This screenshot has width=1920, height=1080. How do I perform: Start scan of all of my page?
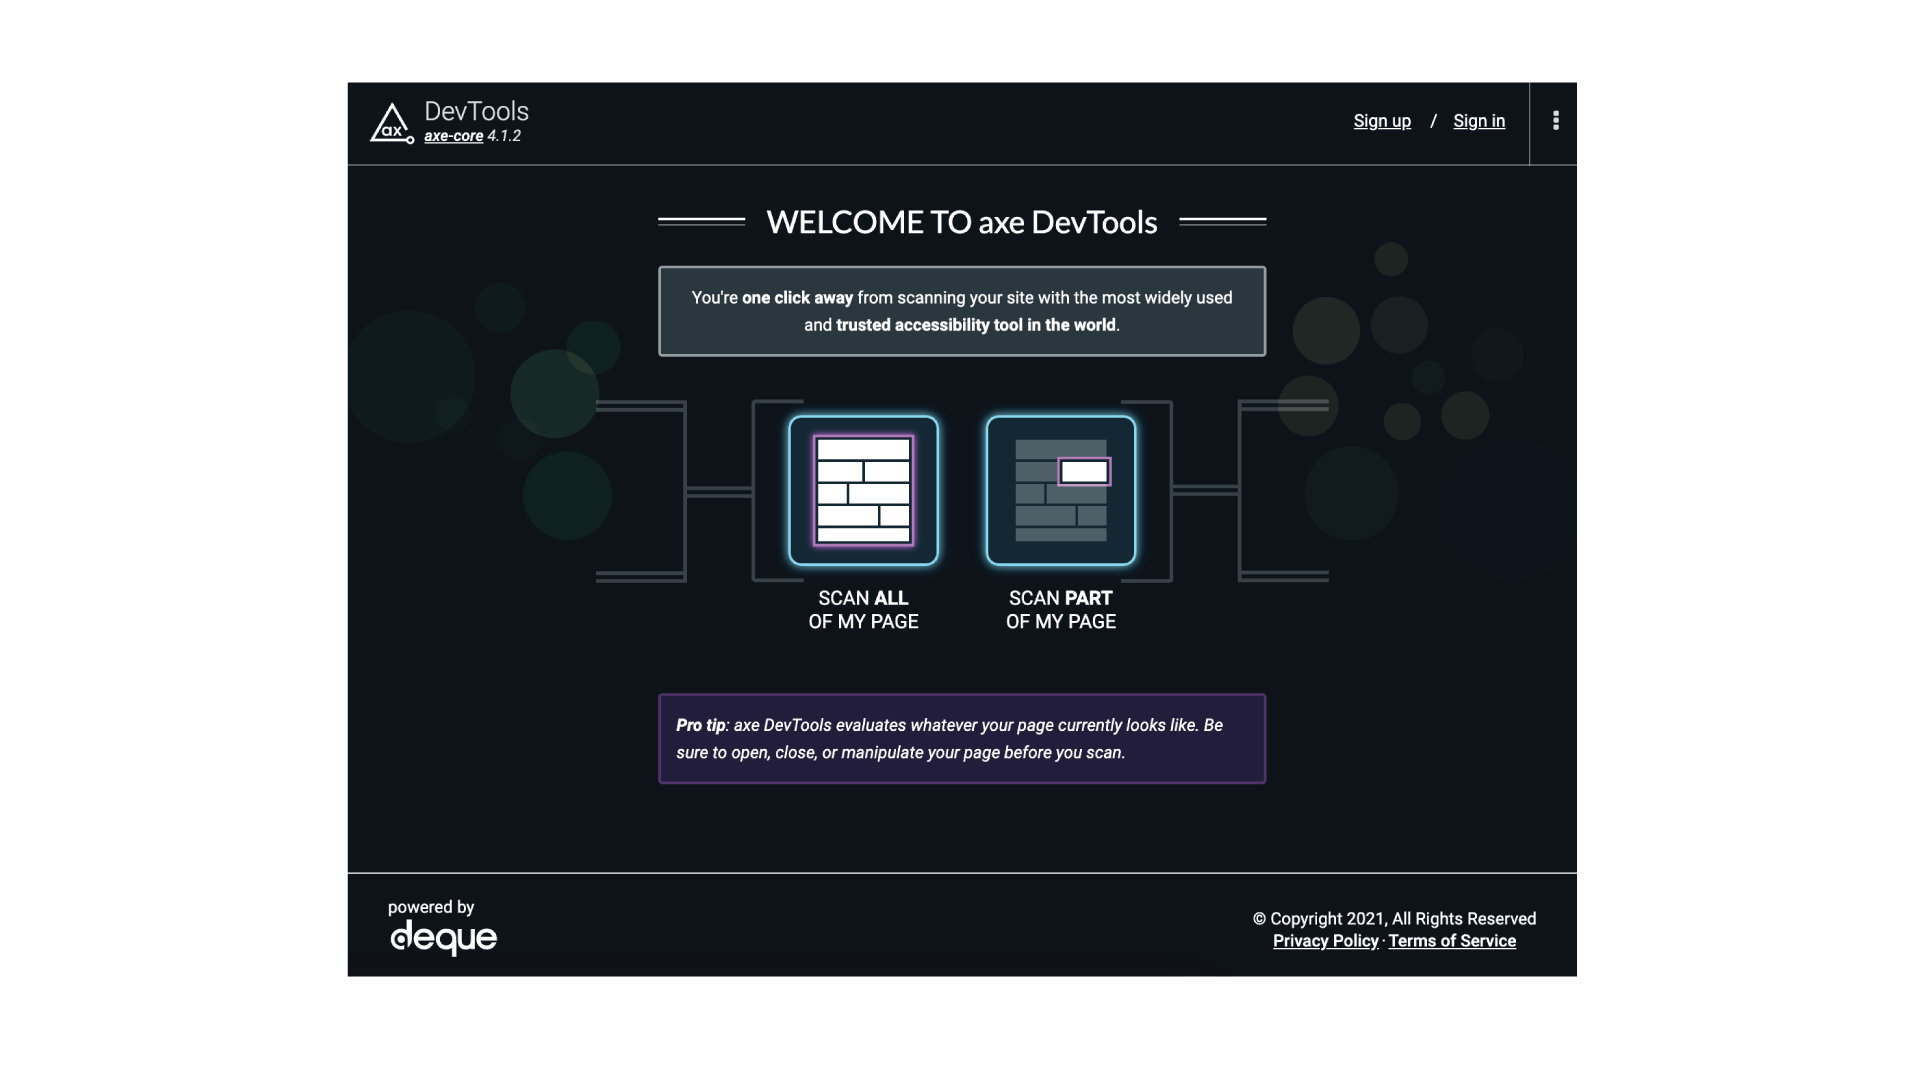863,490
